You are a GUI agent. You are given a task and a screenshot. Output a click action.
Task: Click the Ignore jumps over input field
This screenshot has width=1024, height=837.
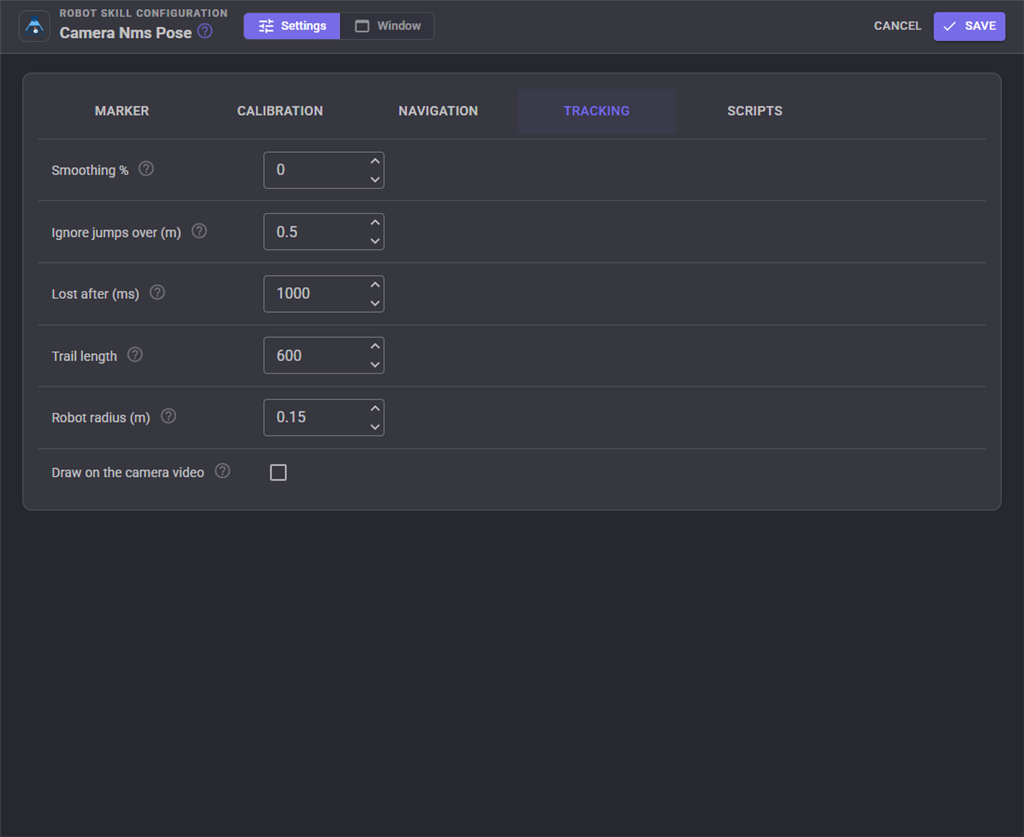[x=324, y=232]
